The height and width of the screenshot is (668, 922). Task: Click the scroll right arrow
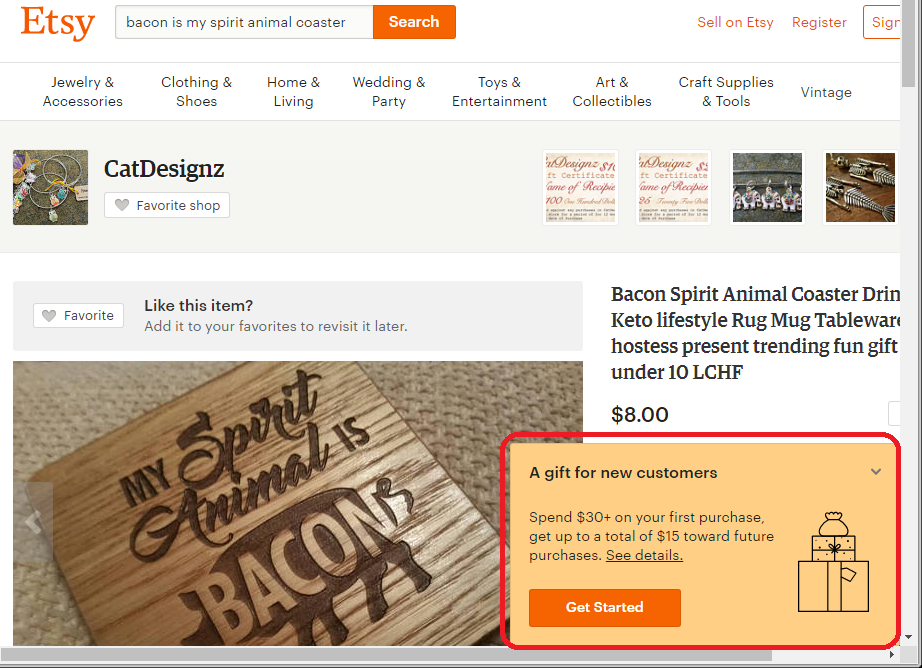click(x=892, y=654)
